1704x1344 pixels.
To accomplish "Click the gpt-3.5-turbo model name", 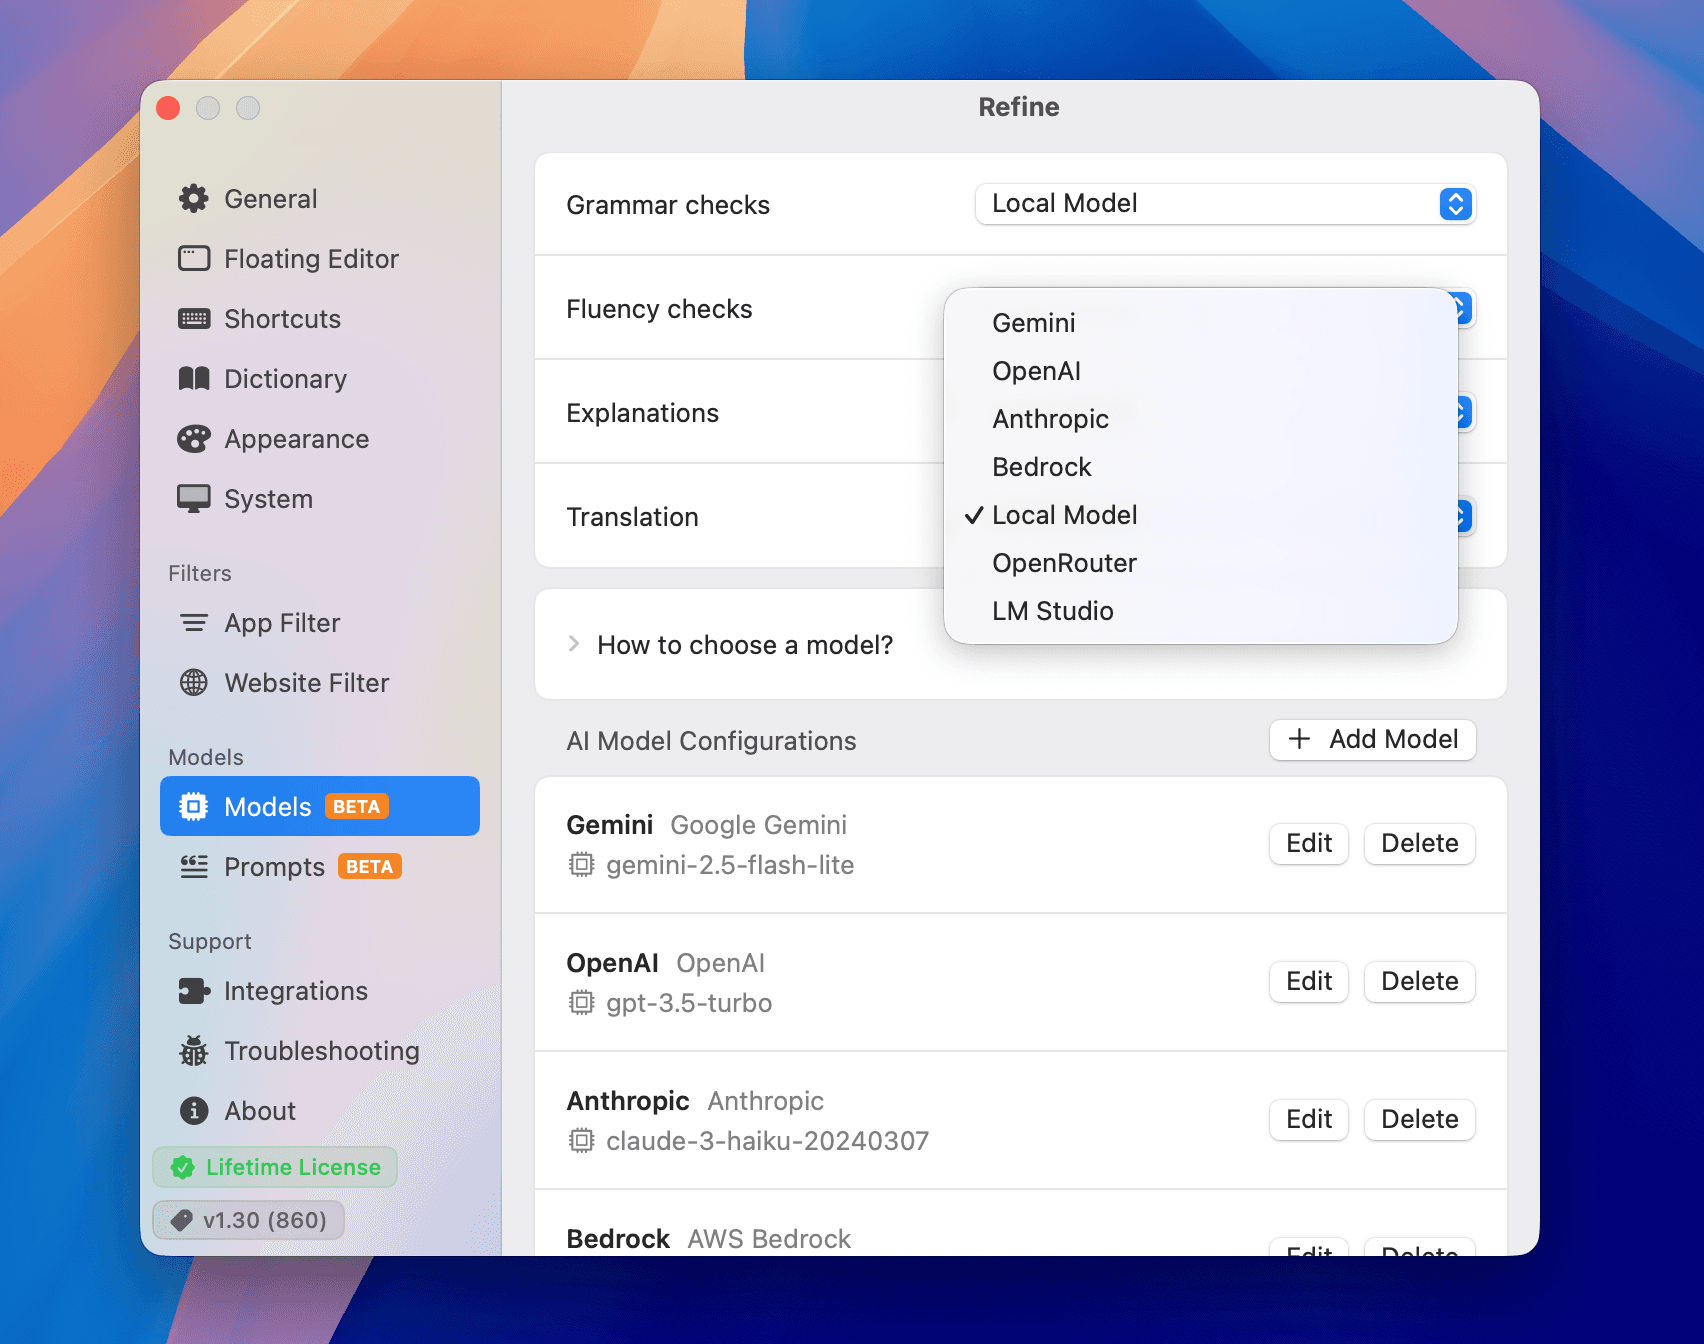I will (x=689, y=1003).
